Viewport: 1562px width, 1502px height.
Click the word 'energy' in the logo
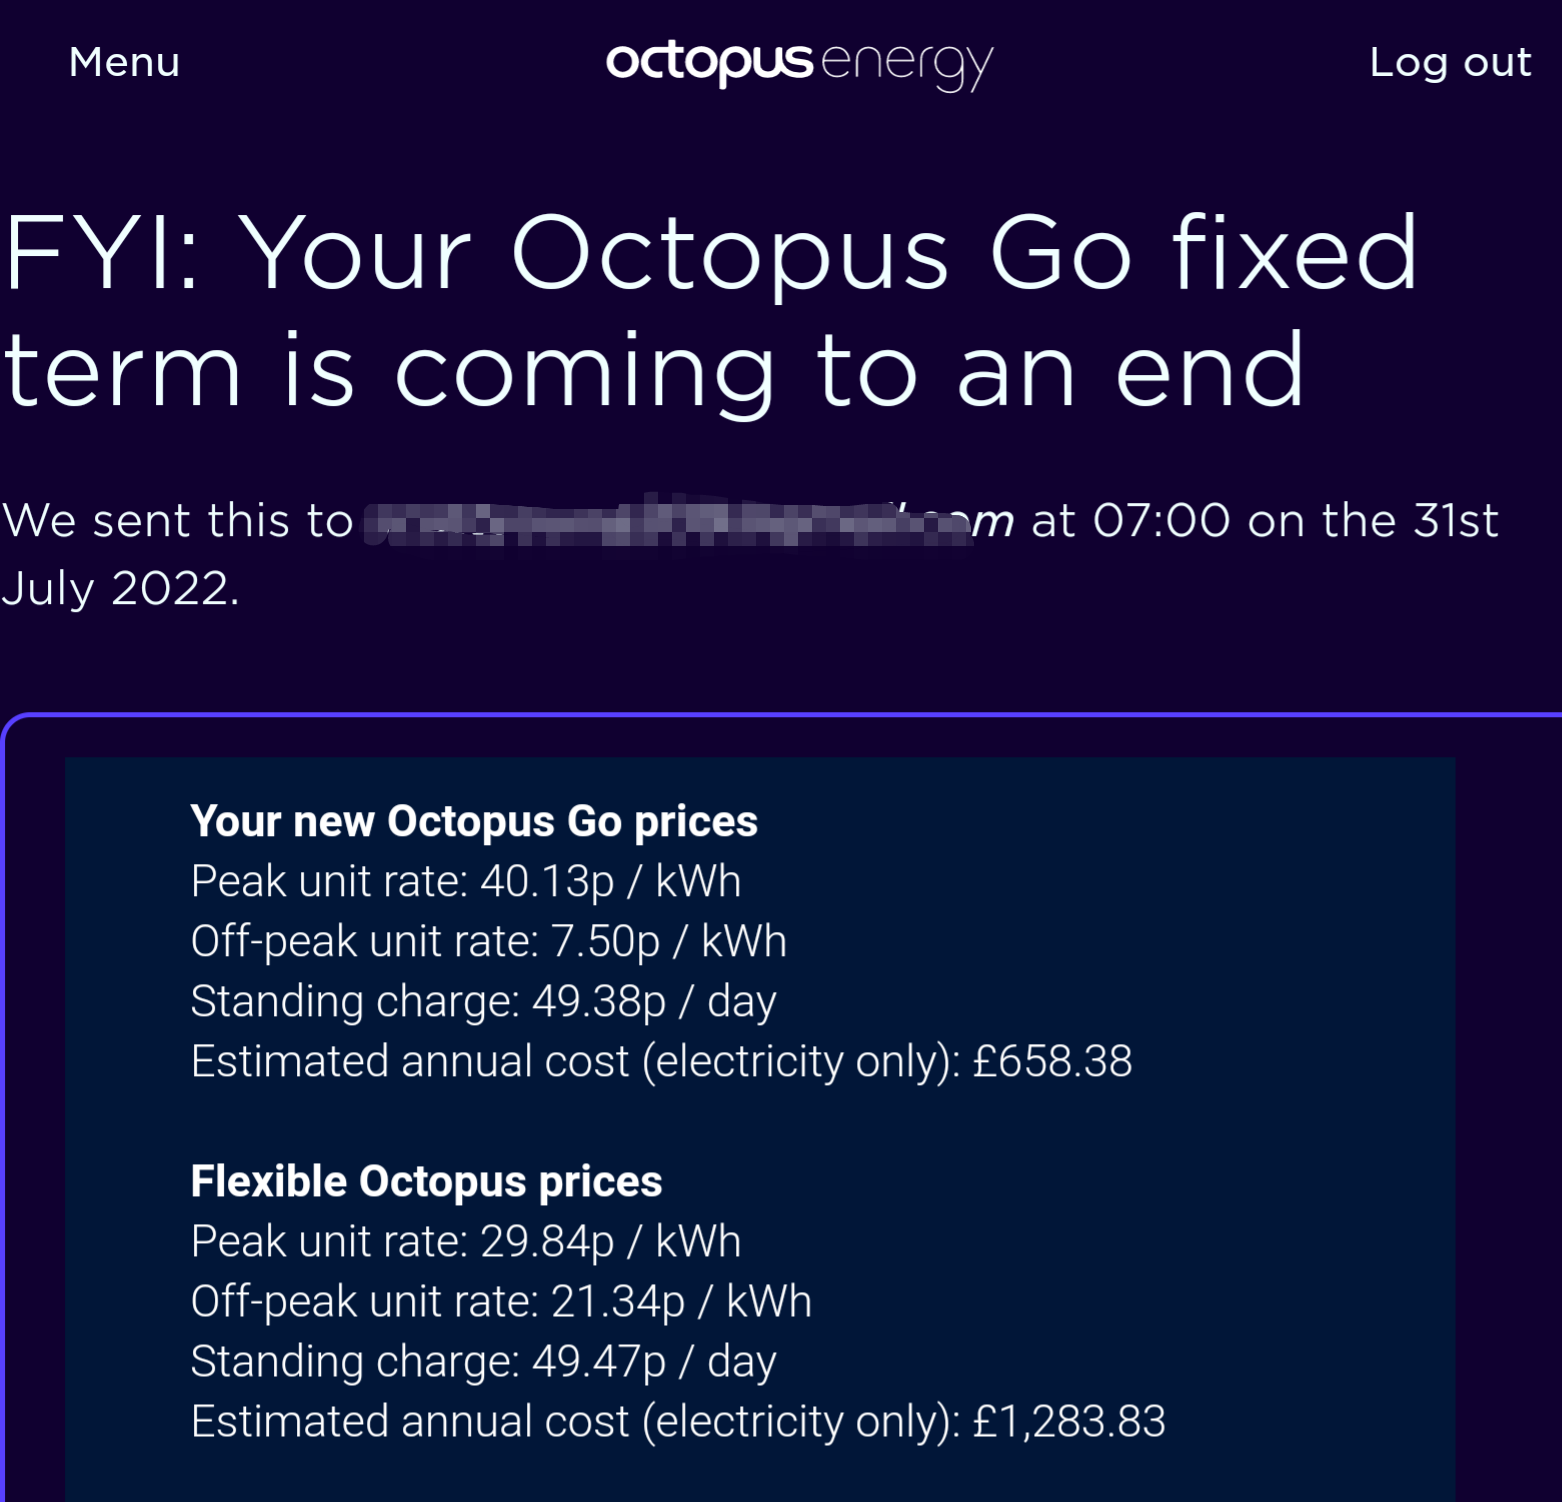pos(907,66)
